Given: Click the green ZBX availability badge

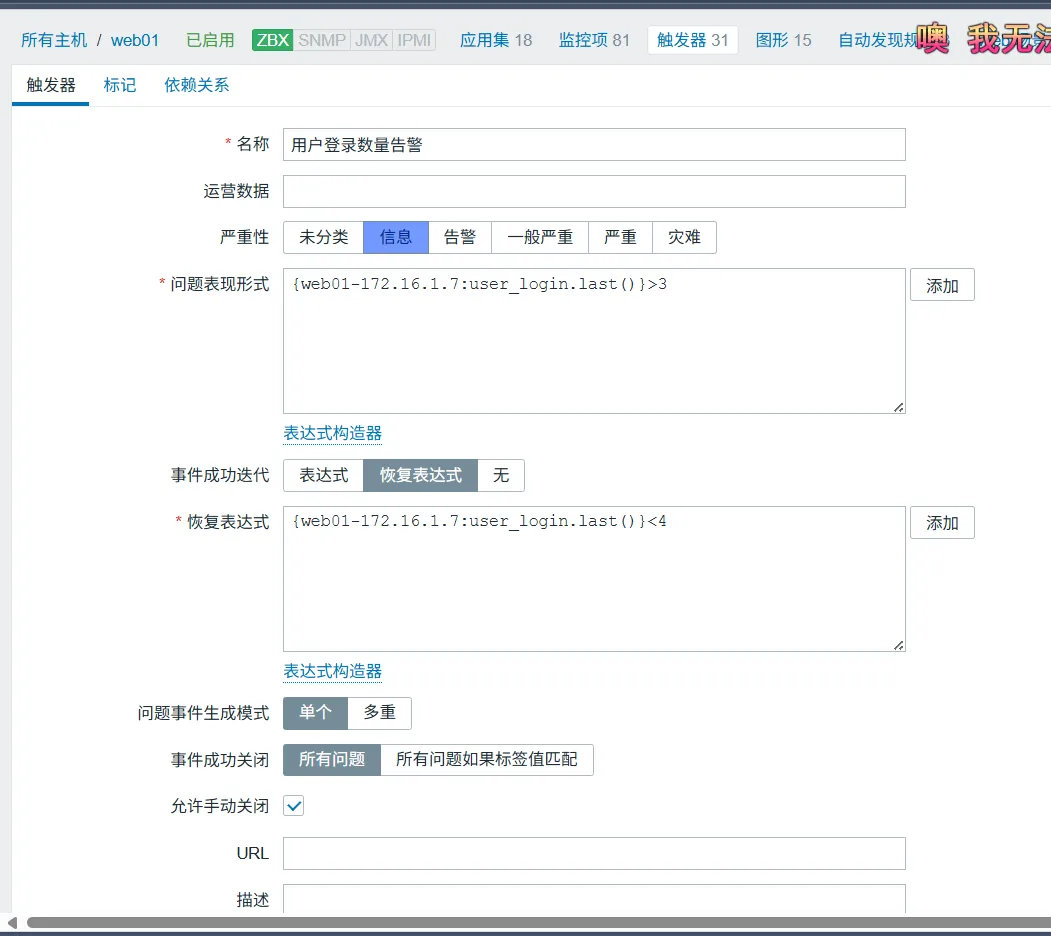Looking at the screenshot, I should (272, 40).
